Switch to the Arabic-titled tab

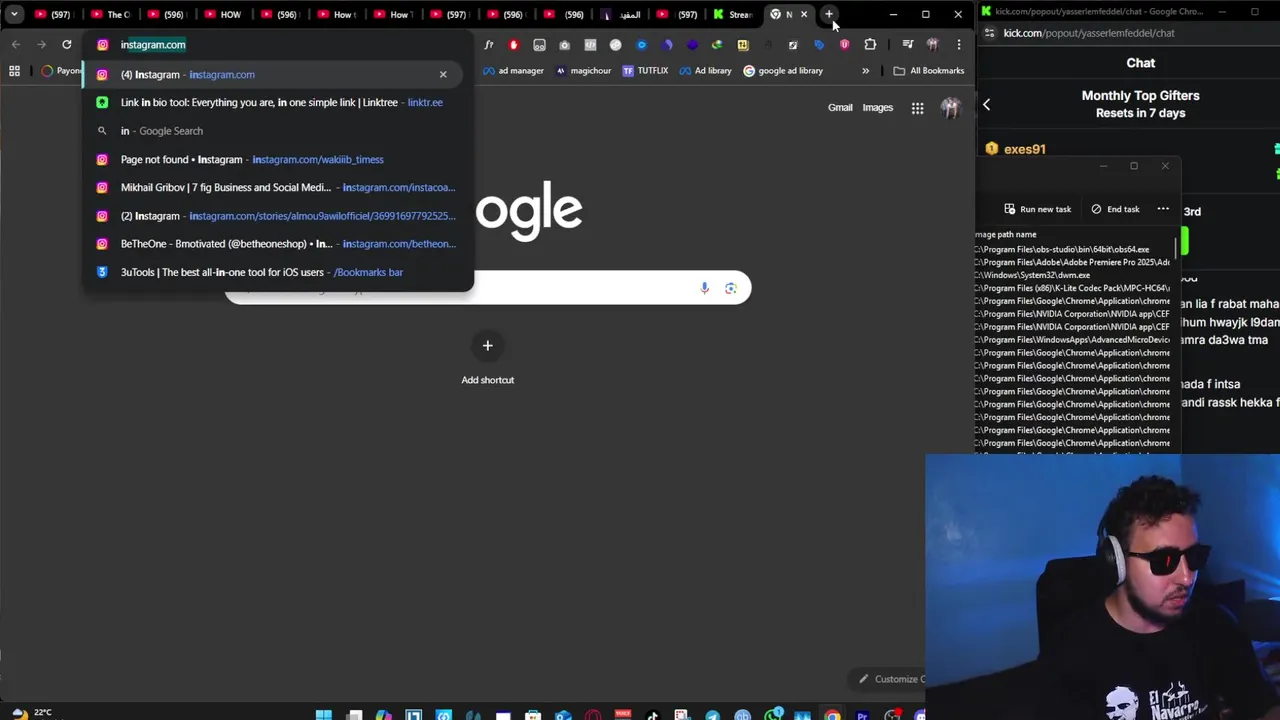(622, 14)
